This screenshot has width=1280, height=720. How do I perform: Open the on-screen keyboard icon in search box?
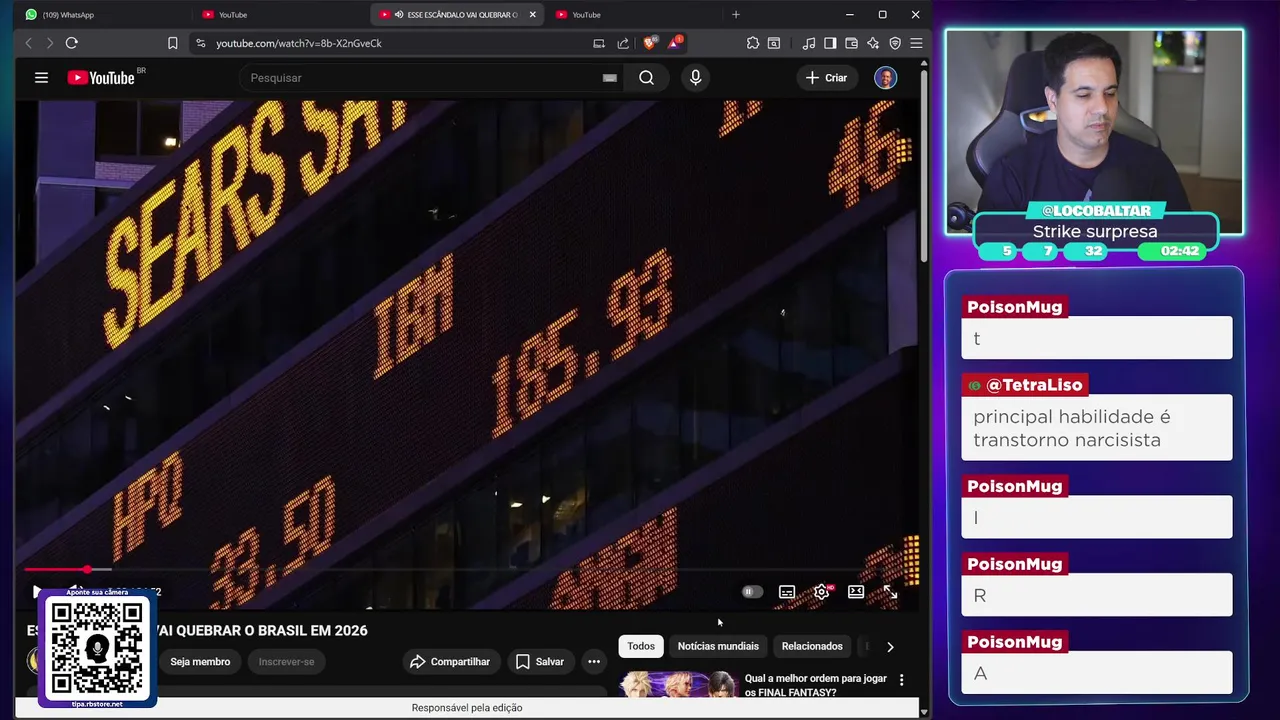click(610, 78)
